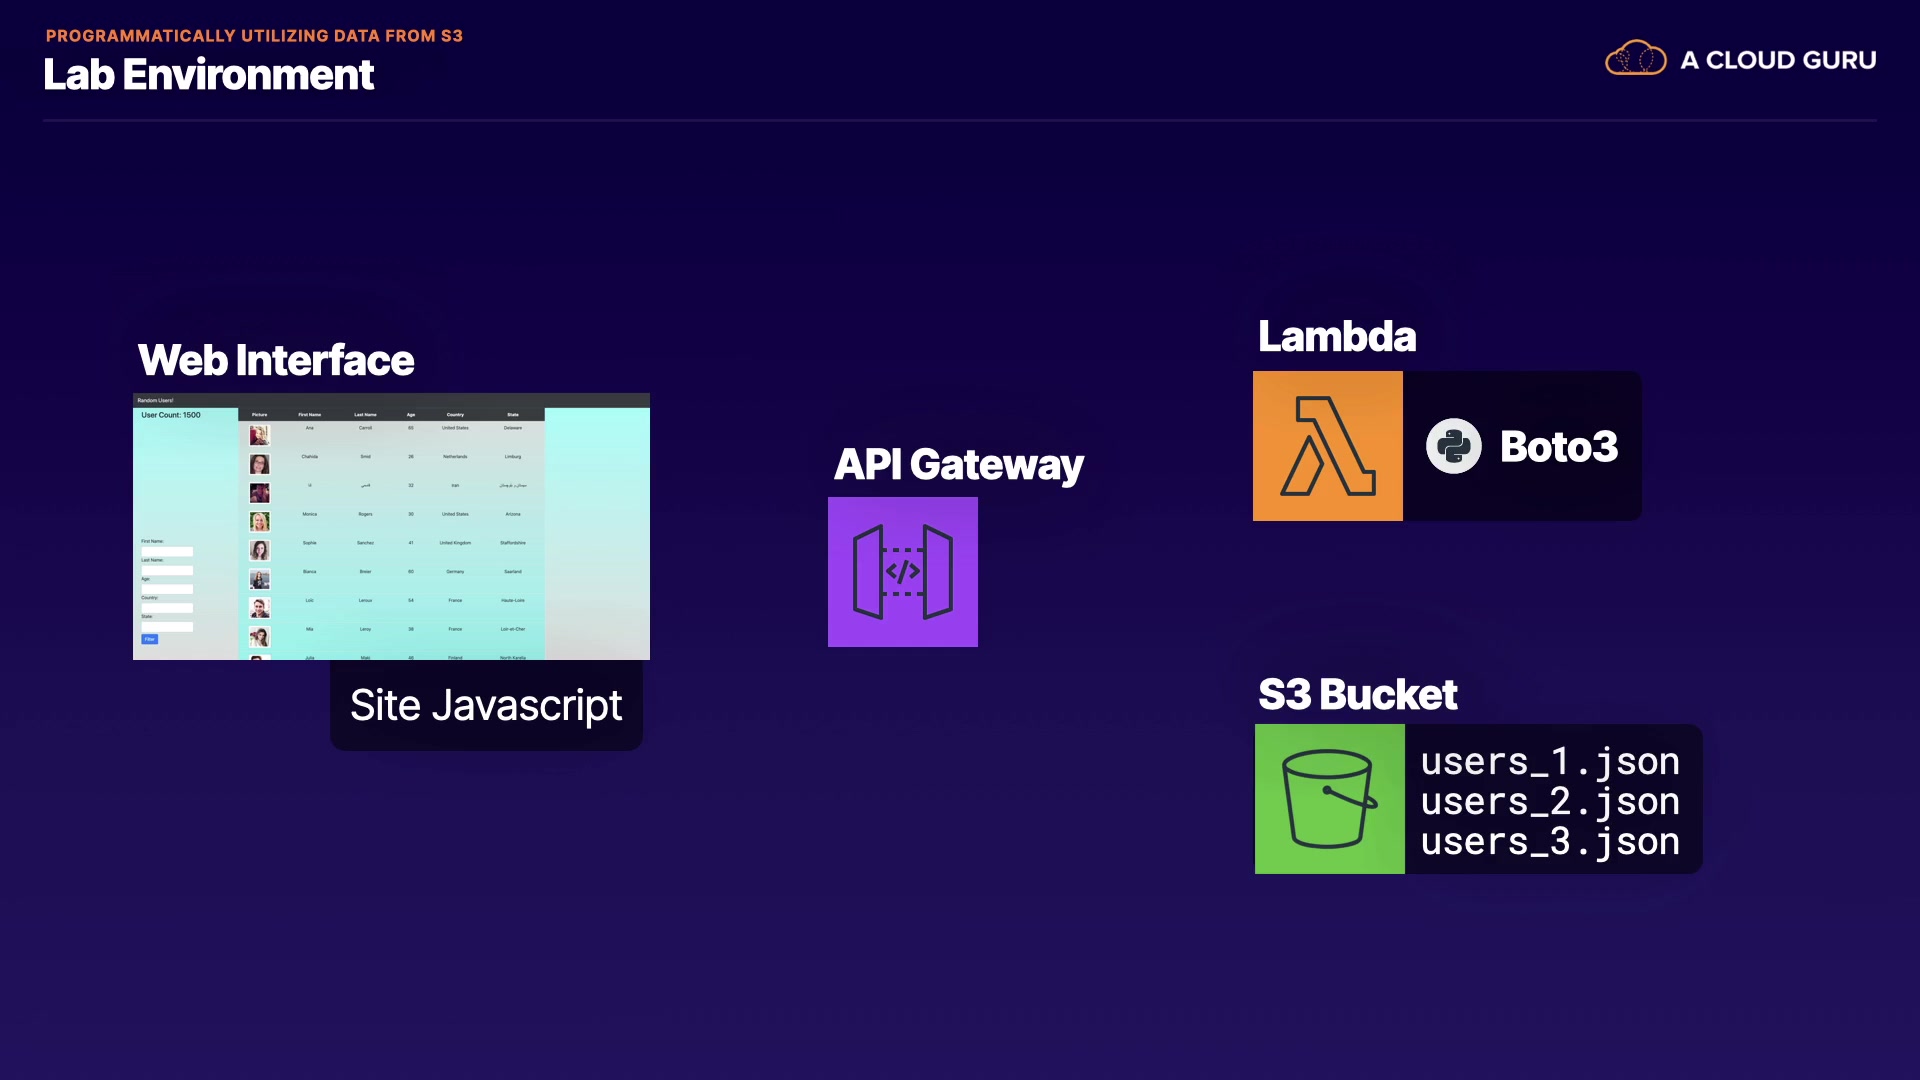The height and width of the screenshot is (1080, 1920).
Task: Click the purple API Gateway icon
Action: pos(902,572)
